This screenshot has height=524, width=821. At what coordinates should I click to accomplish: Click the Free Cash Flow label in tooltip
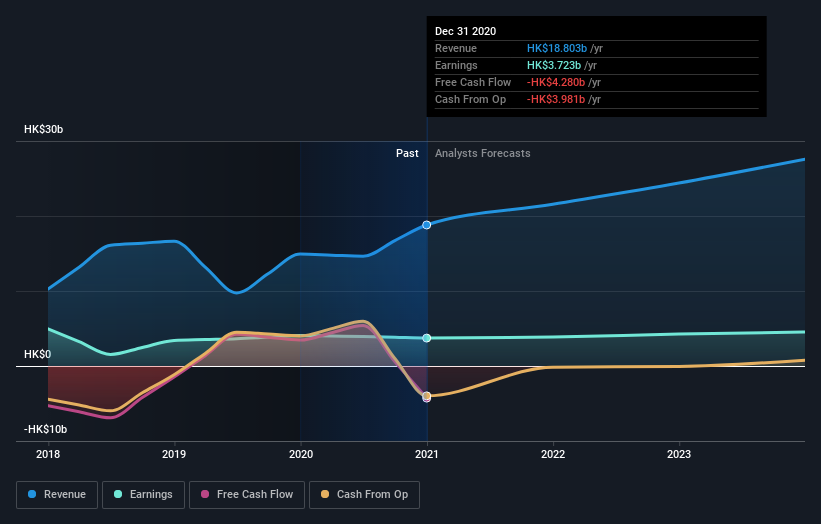(473, 82)
